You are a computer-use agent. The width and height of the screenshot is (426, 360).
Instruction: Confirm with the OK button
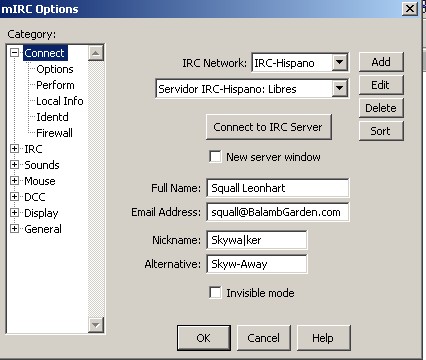[204, 338]
